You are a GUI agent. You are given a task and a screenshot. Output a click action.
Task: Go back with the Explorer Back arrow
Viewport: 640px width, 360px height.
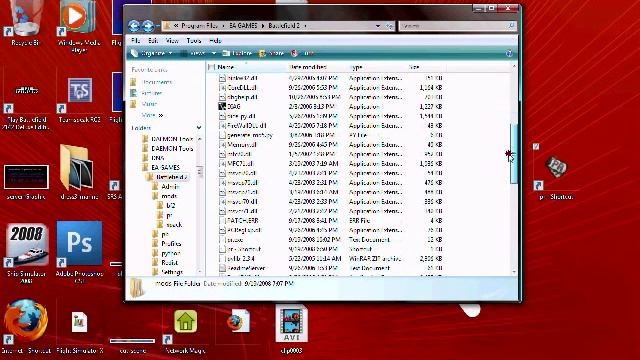click(x=134, y=27)
